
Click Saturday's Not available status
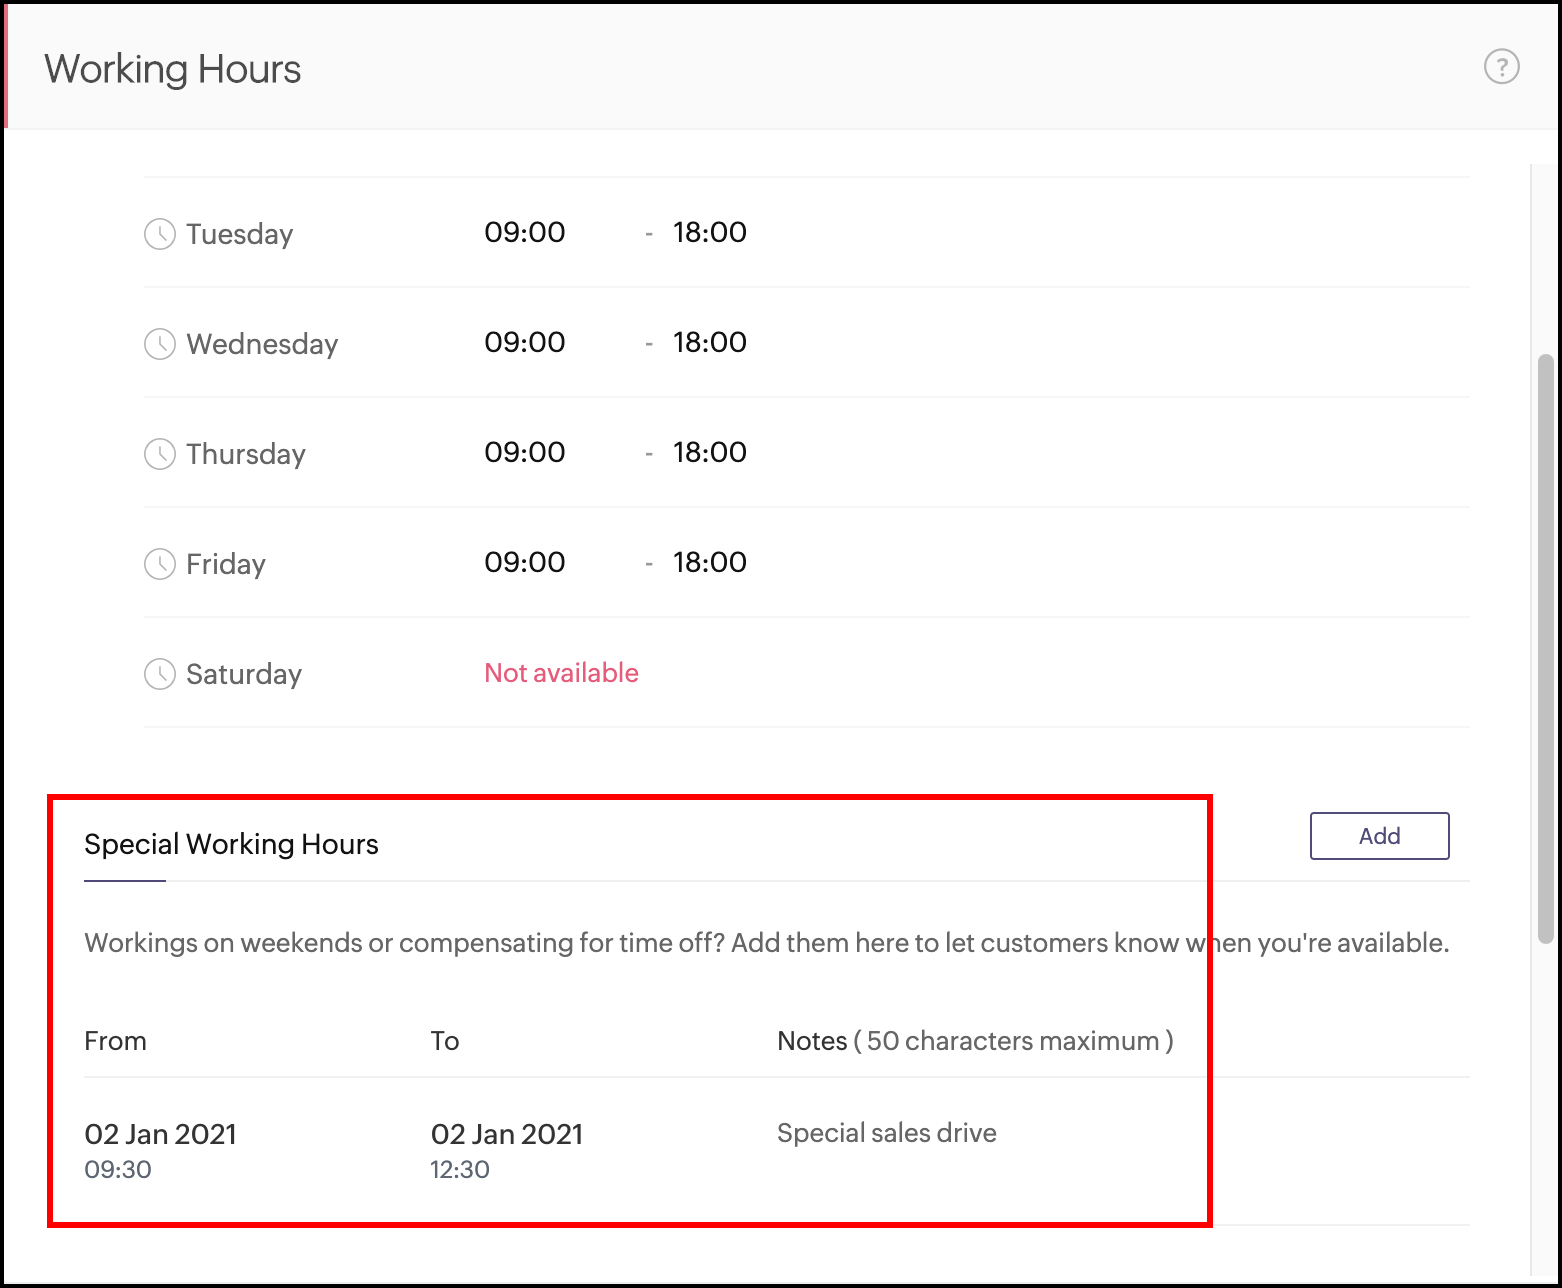click(x=561, y=673)
